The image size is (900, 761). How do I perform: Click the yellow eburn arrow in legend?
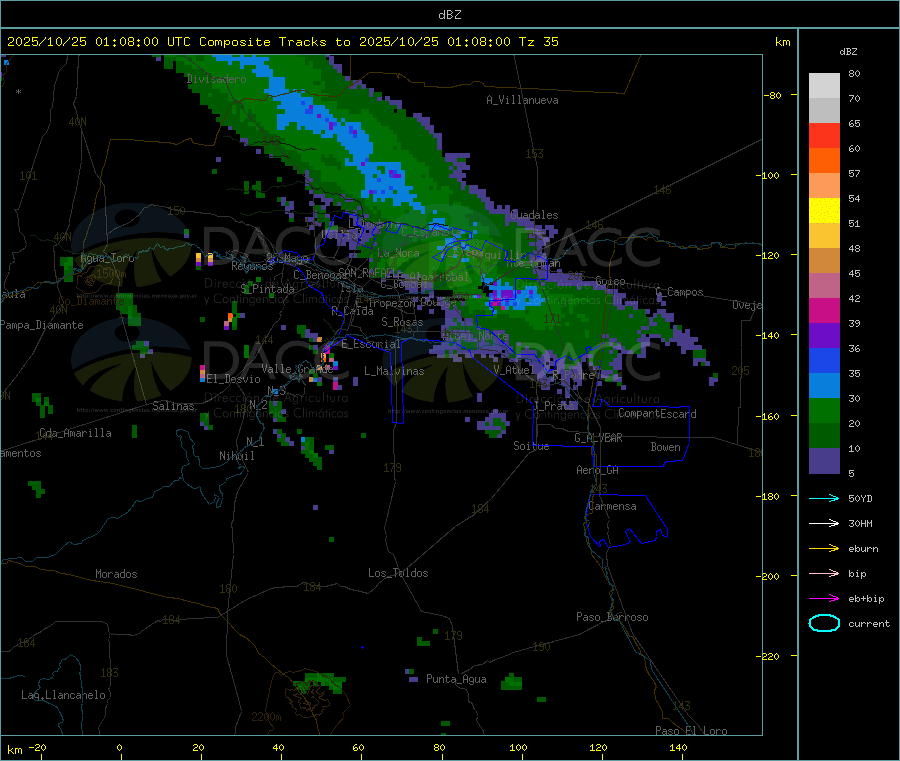pos(824,549)
